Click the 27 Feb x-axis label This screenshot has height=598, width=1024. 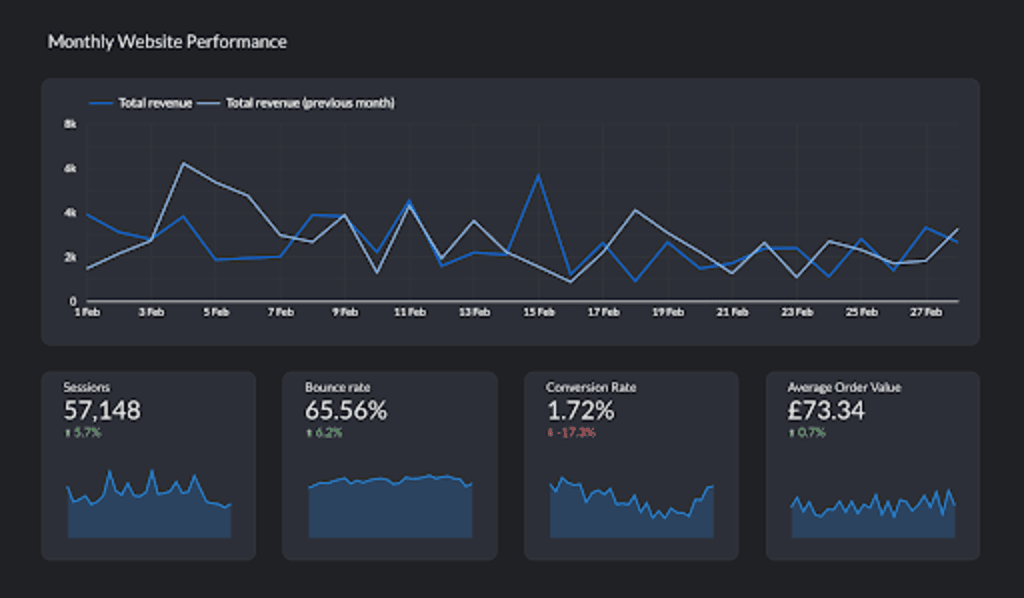point(926,312)
